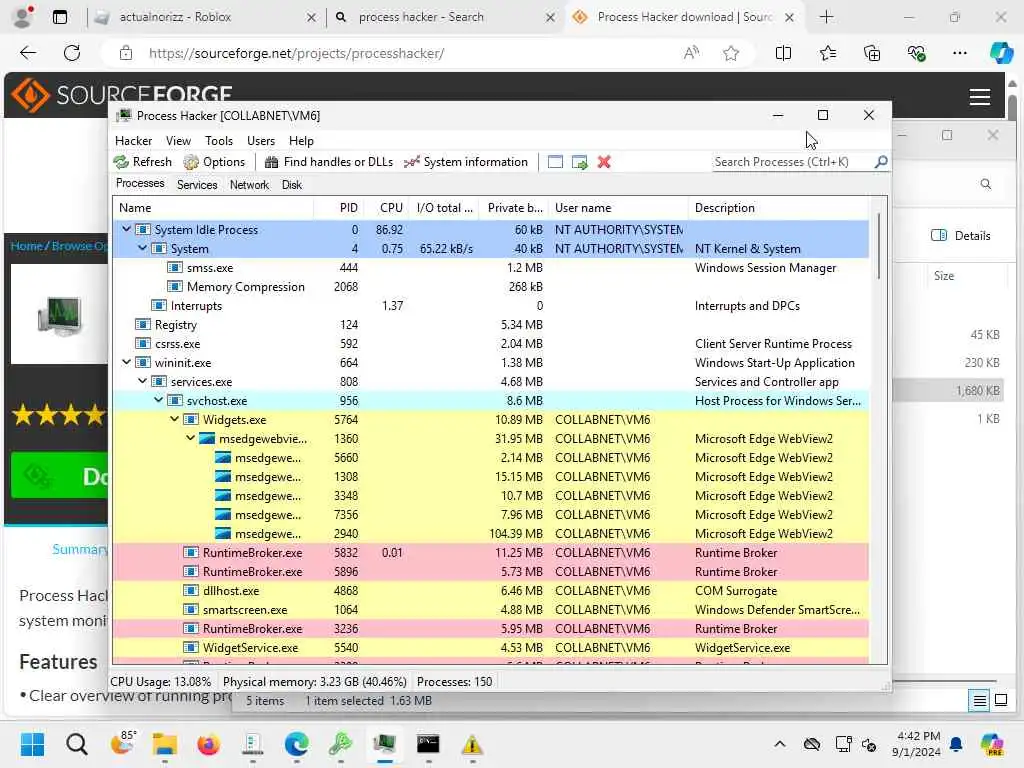The image size is (1024, 768).
Task: Select the dllhost.exe process
Action: (490, 590)
